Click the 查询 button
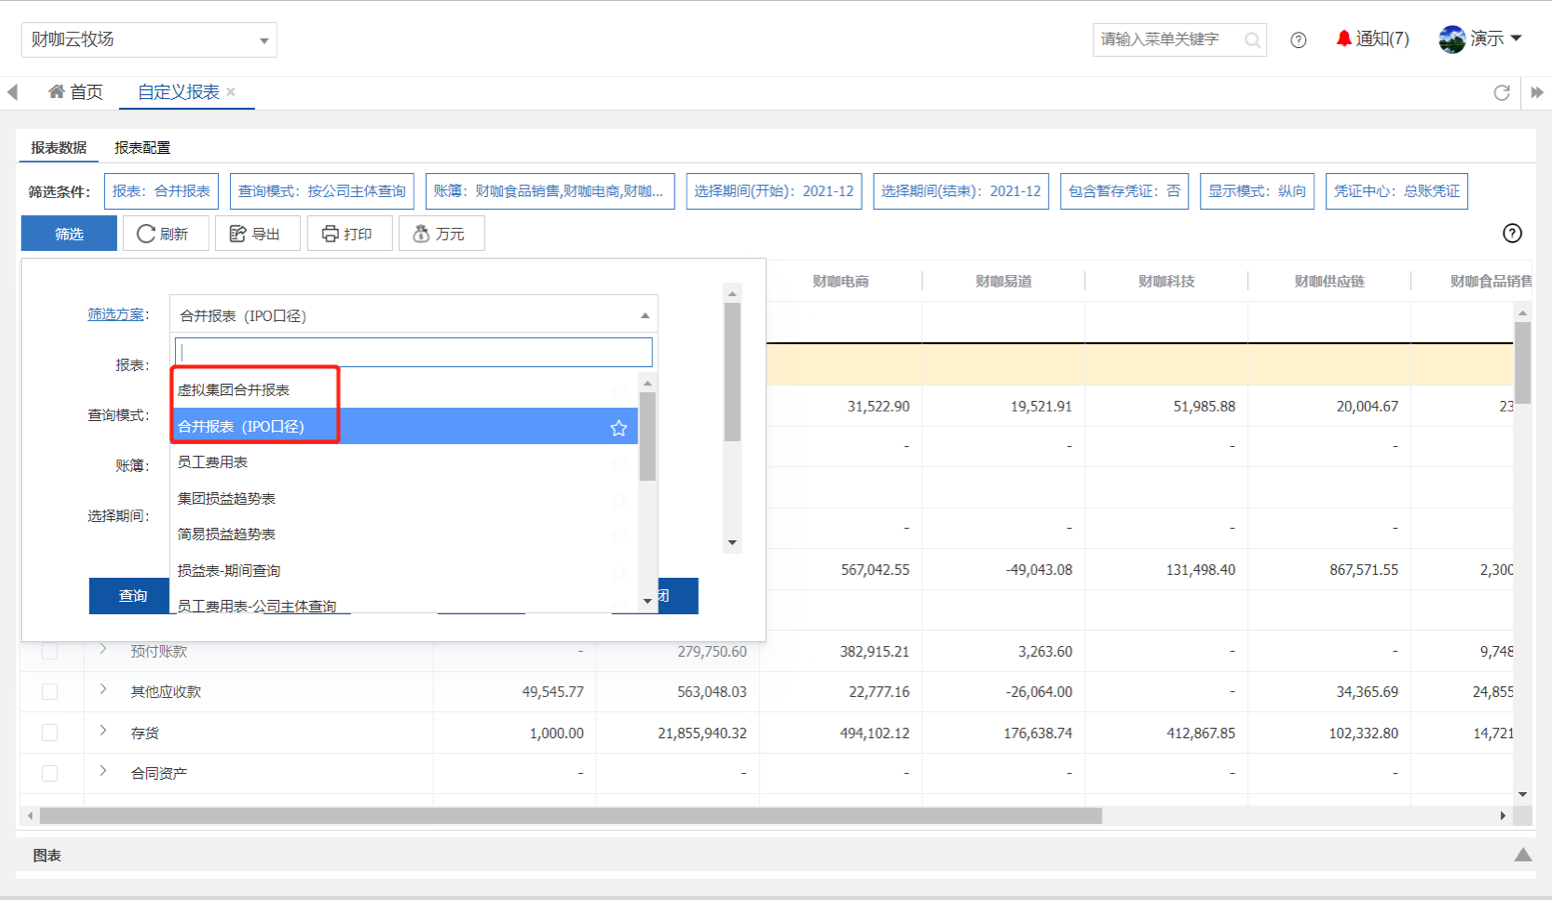Image resolution: width=1552 pixels, height=900 pixels. click(x=132, y=596)
